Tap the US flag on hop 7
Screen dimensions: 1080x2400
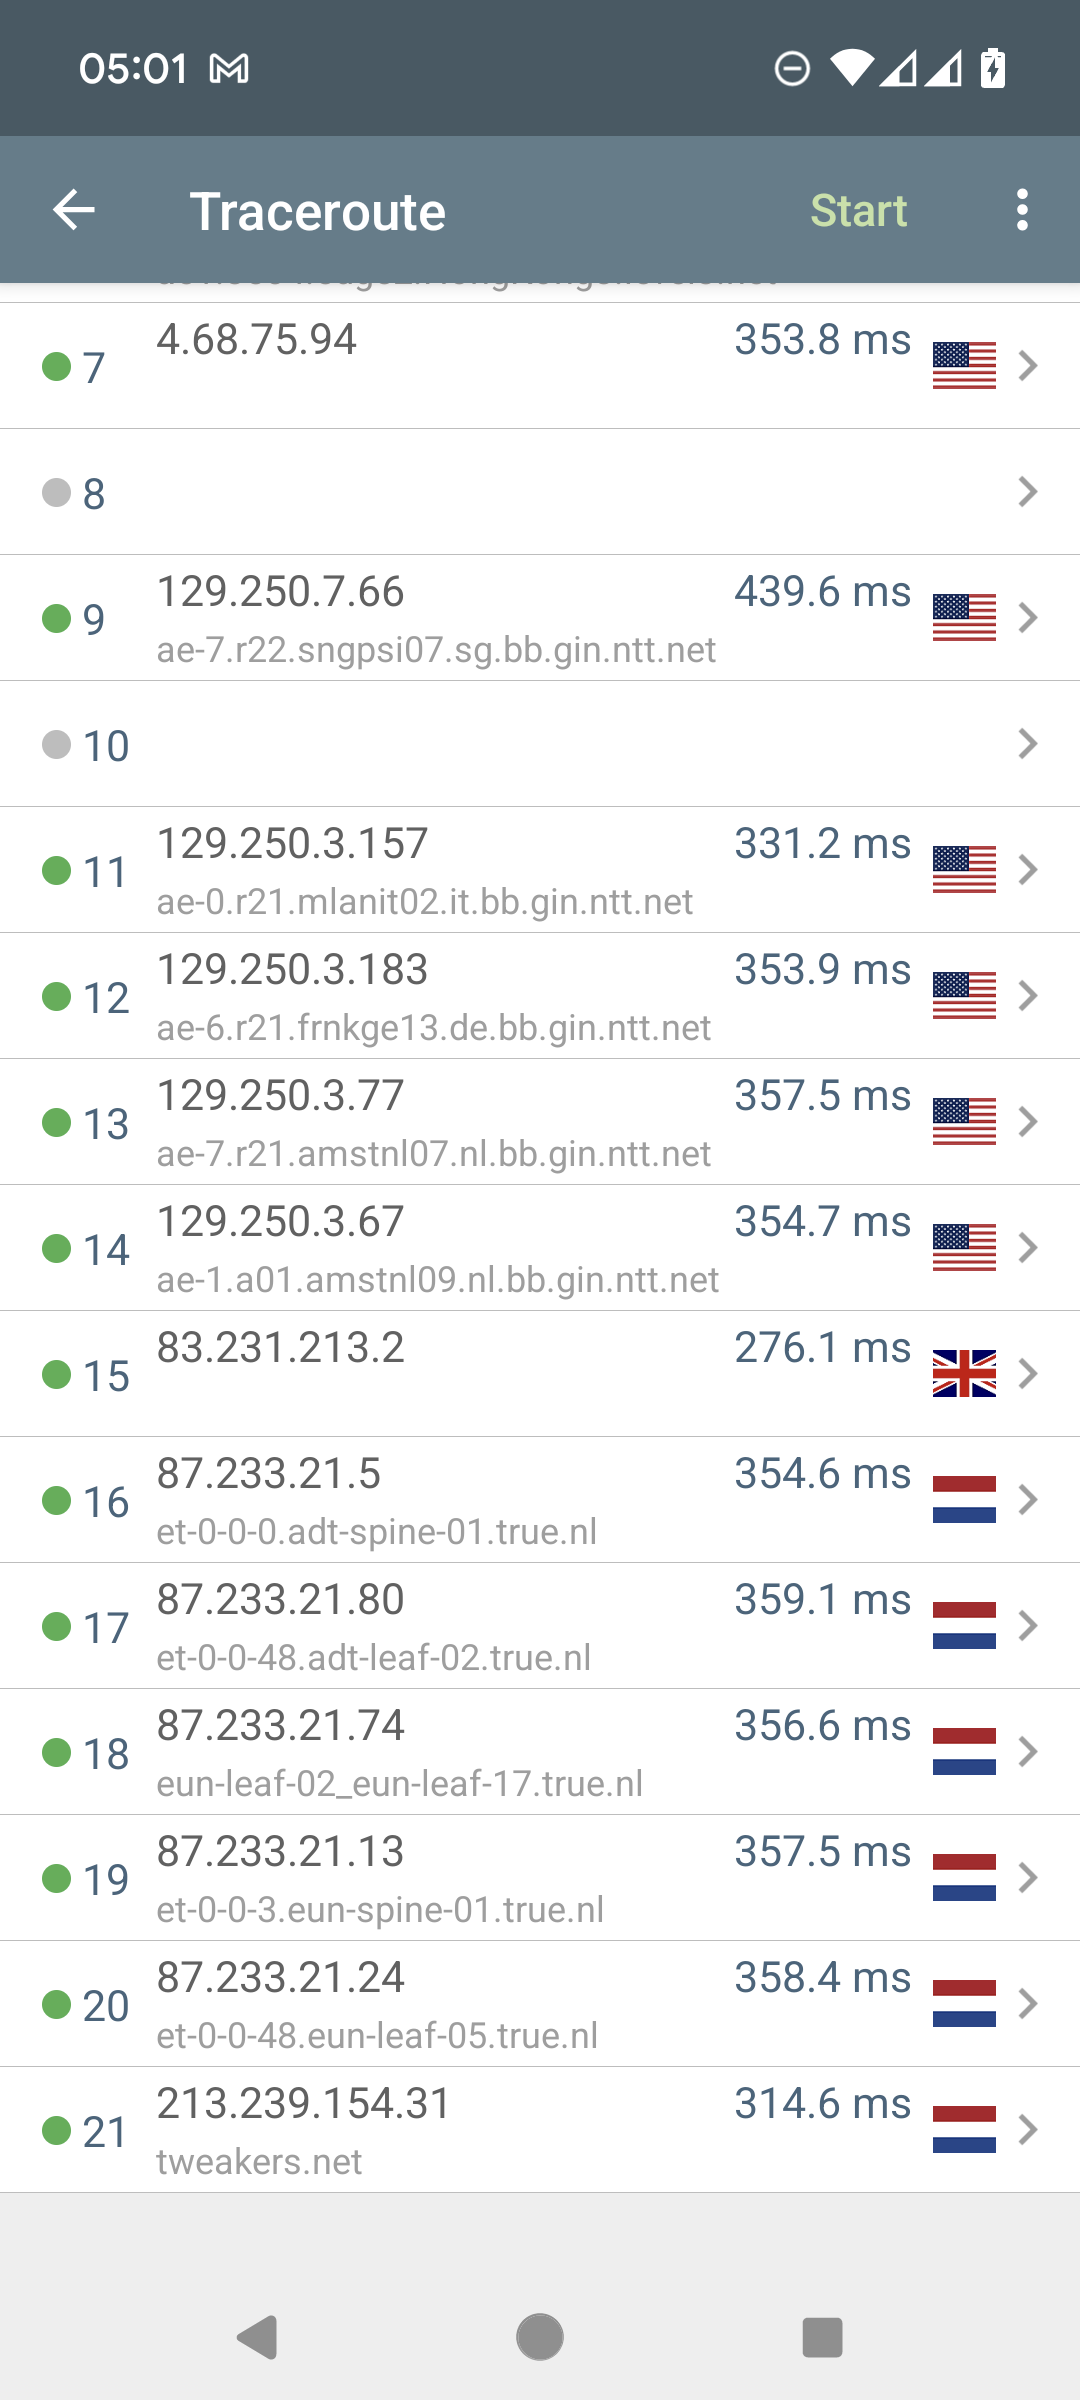964,365
